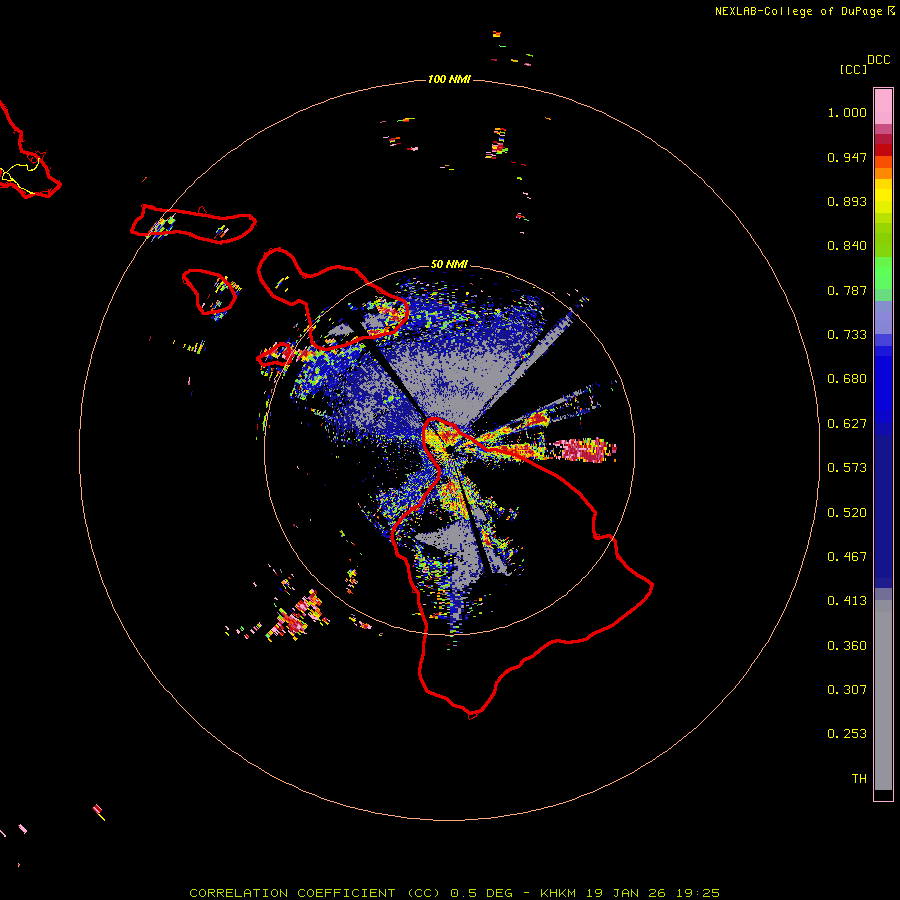Image resolution: width=900 pixels, height=900 pixels.
Task: Pick the red segment of the color bar
Action: (x=883, y=150)
